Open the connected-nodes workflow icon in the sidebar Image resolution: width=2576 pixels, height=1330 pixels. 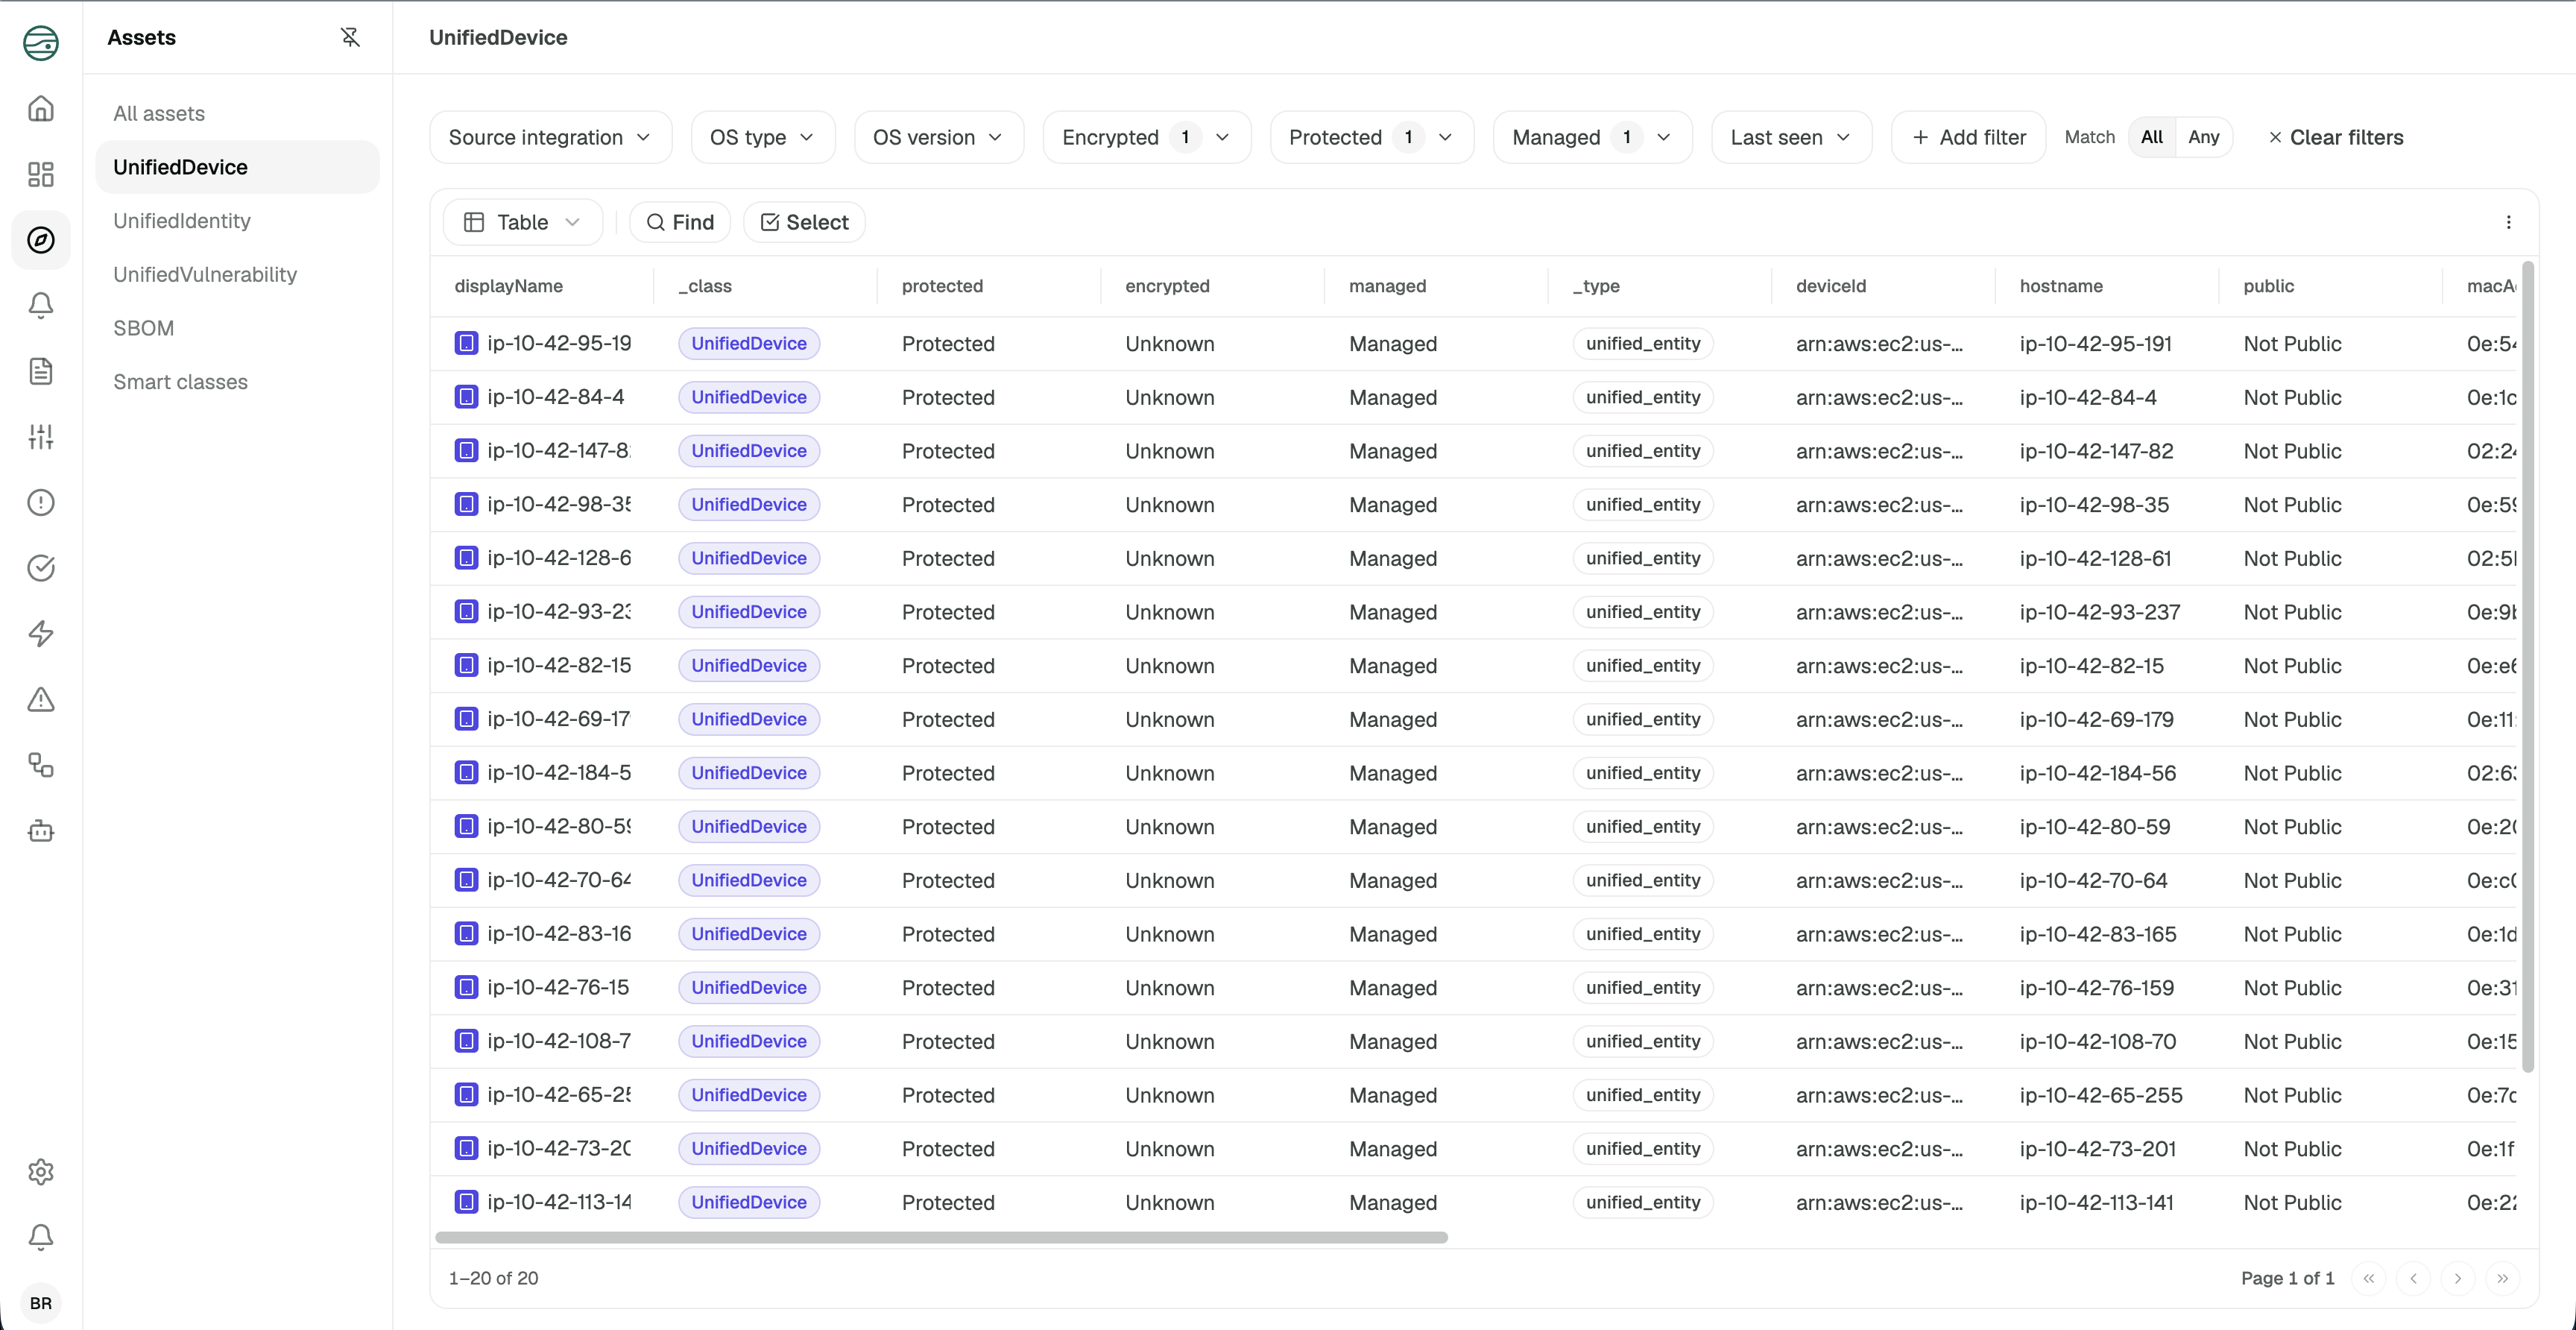point(41,765)
